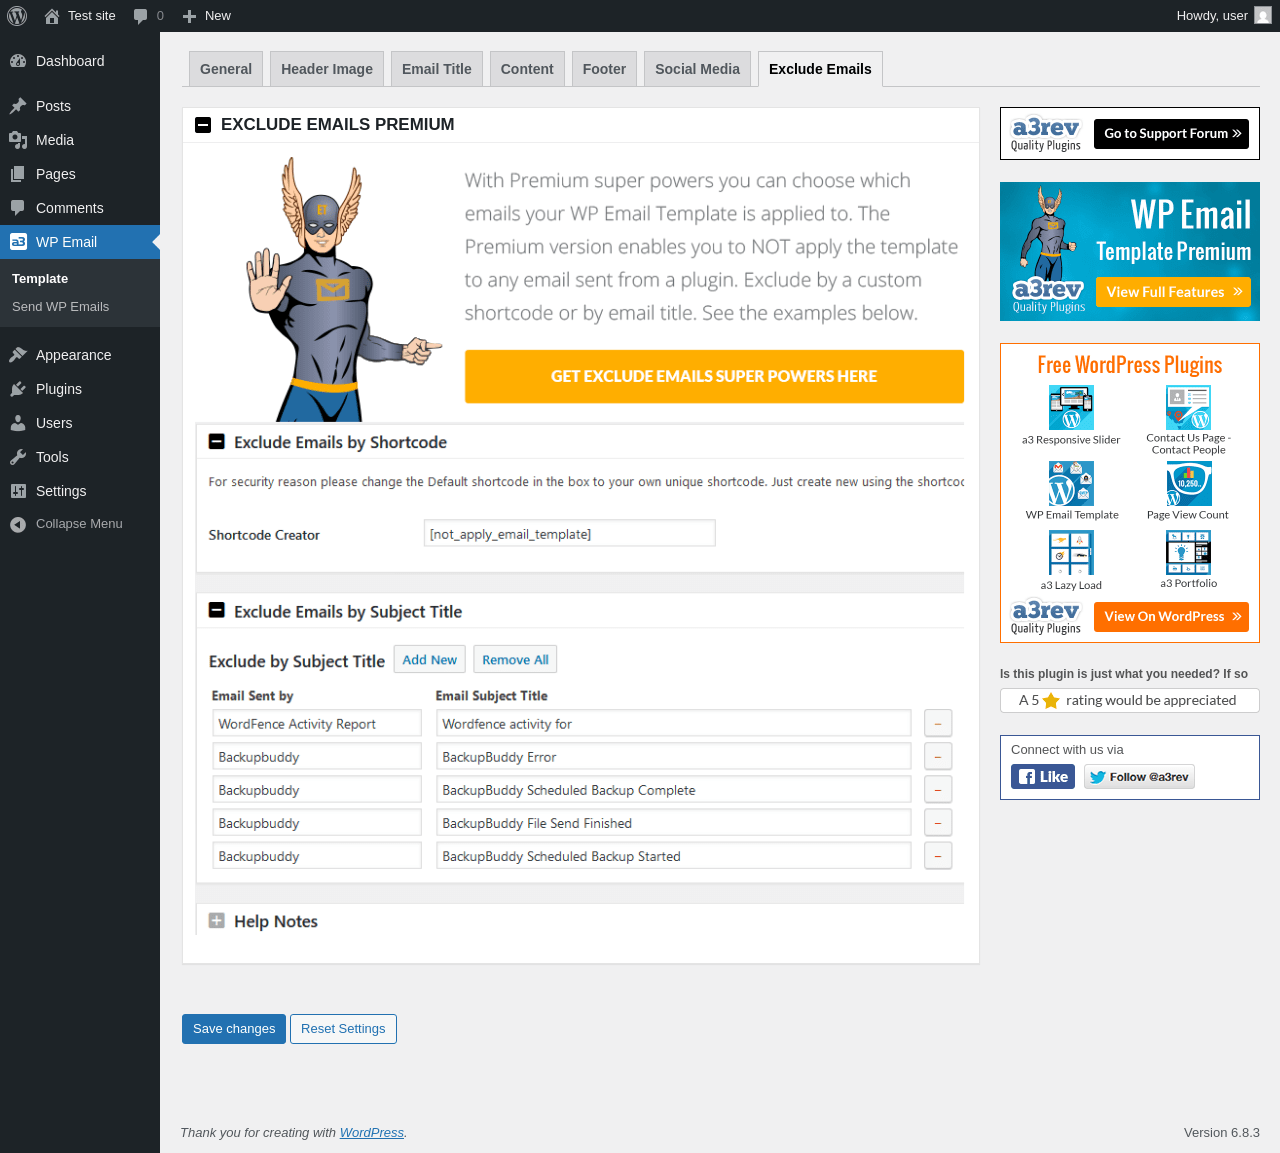Click the Facebook Like button
1280x1153 pixels.
tap(1043, 777)
